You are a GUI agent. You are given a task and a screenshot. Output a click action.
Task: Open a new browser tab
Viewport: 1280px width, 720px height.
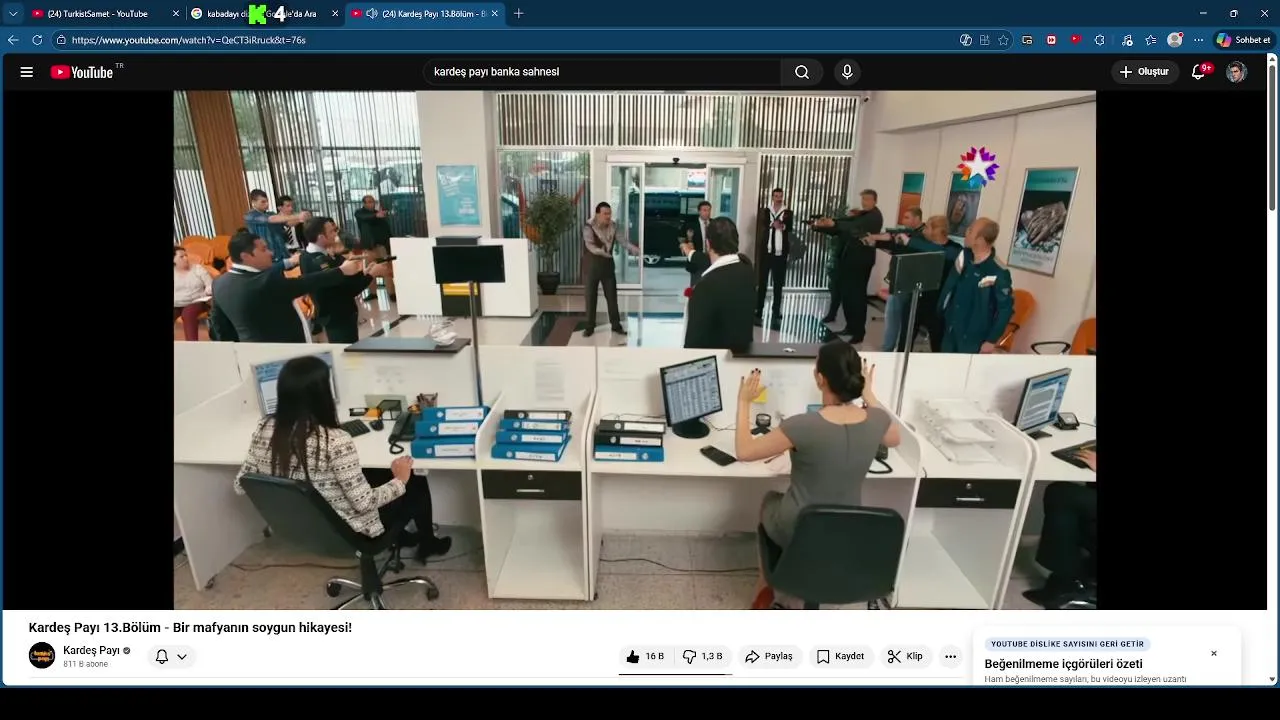pos(518,14)
